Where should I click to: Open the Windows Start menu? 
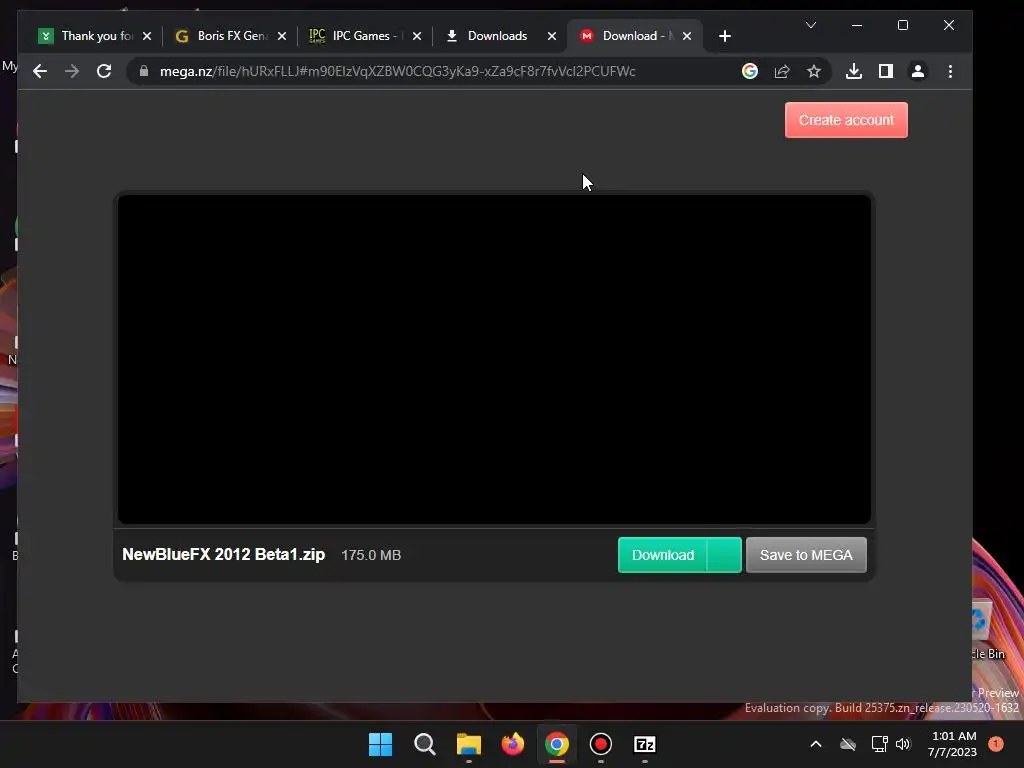coord(380,744)
